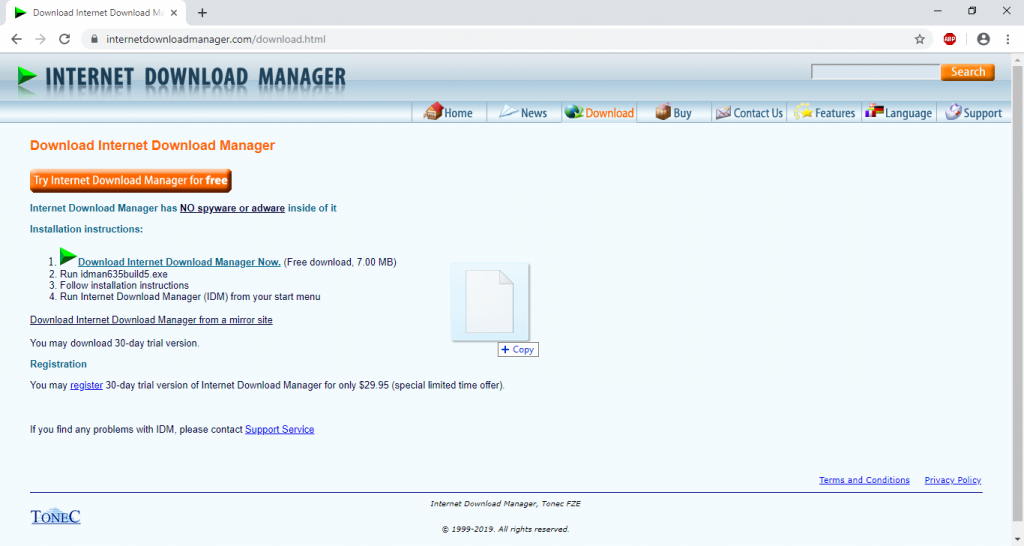Image resolution: width=1024 pixels, height=546 pixels.
Task: Reload the current page
Action: tap(65, 39)
